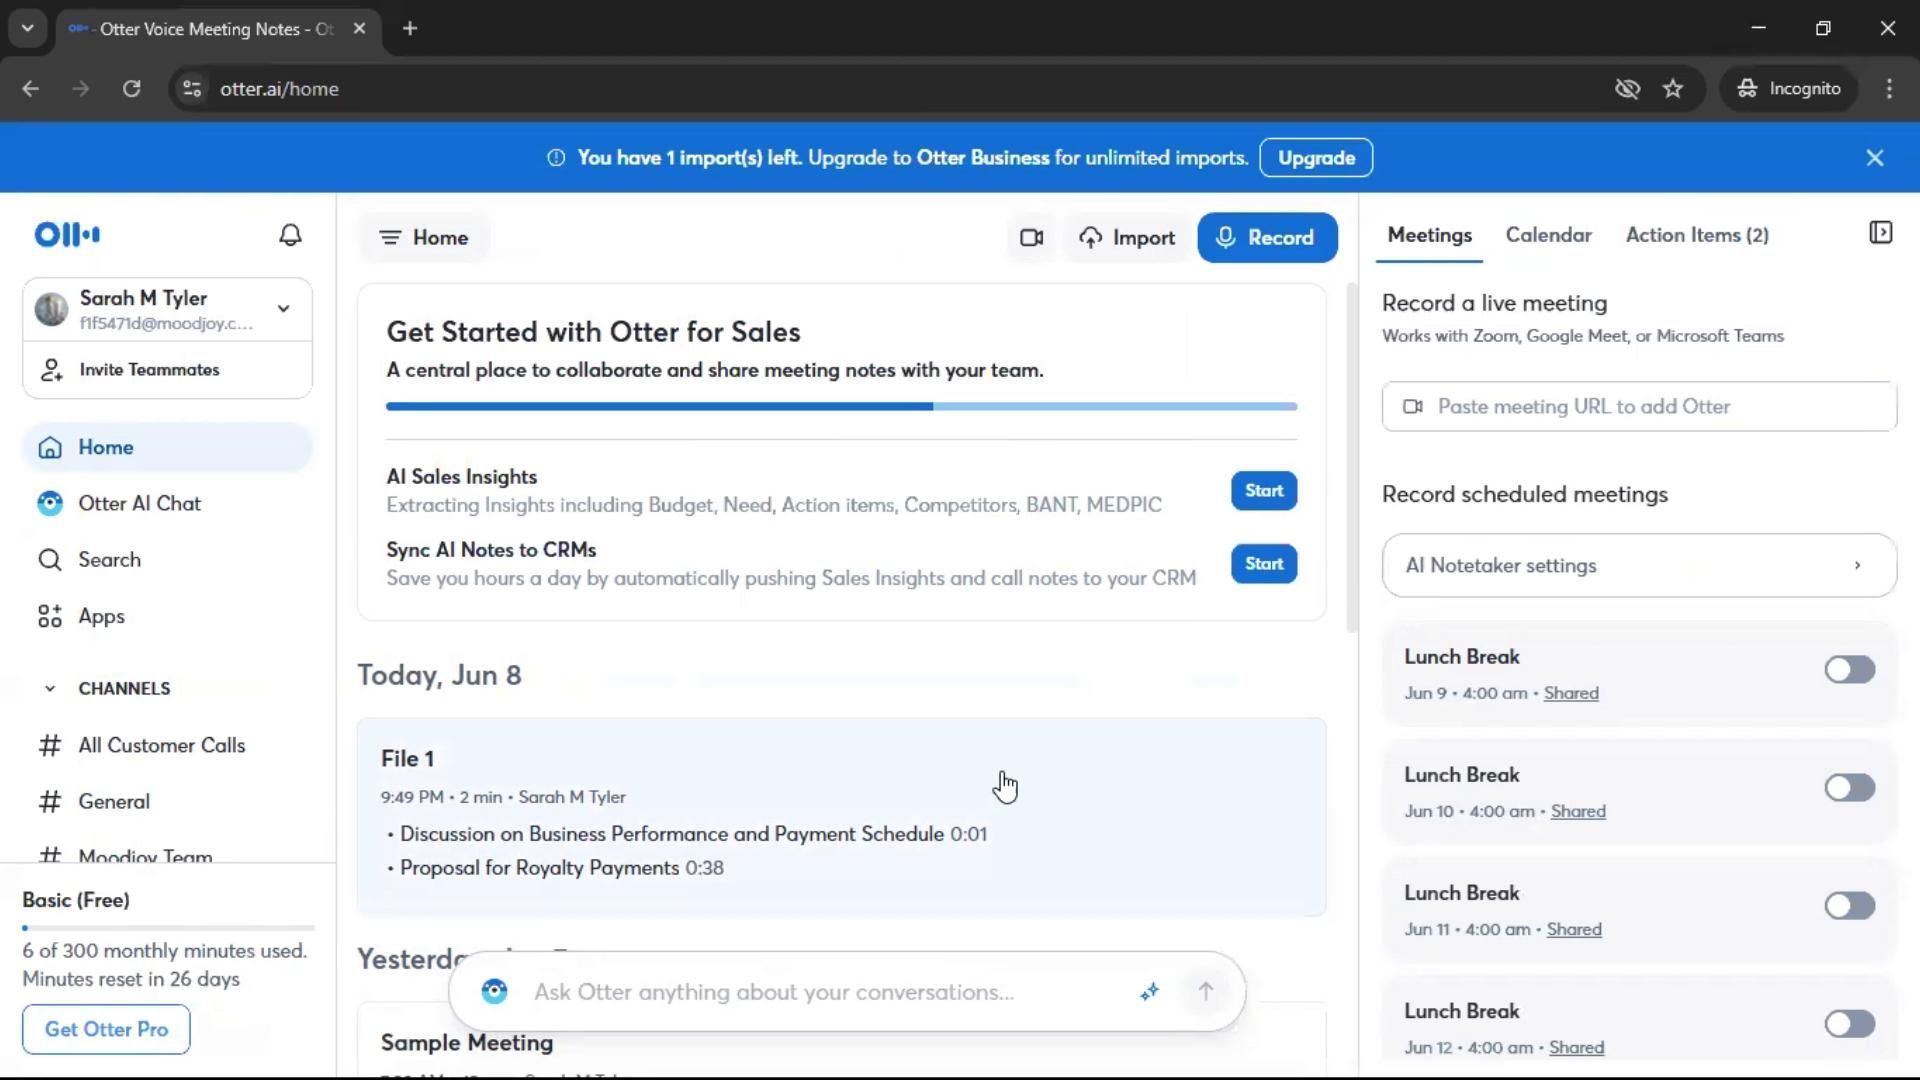Open AI Notetaker settings chevron row
This screenshot has height=1080, width=1920.
(1638, 566)
